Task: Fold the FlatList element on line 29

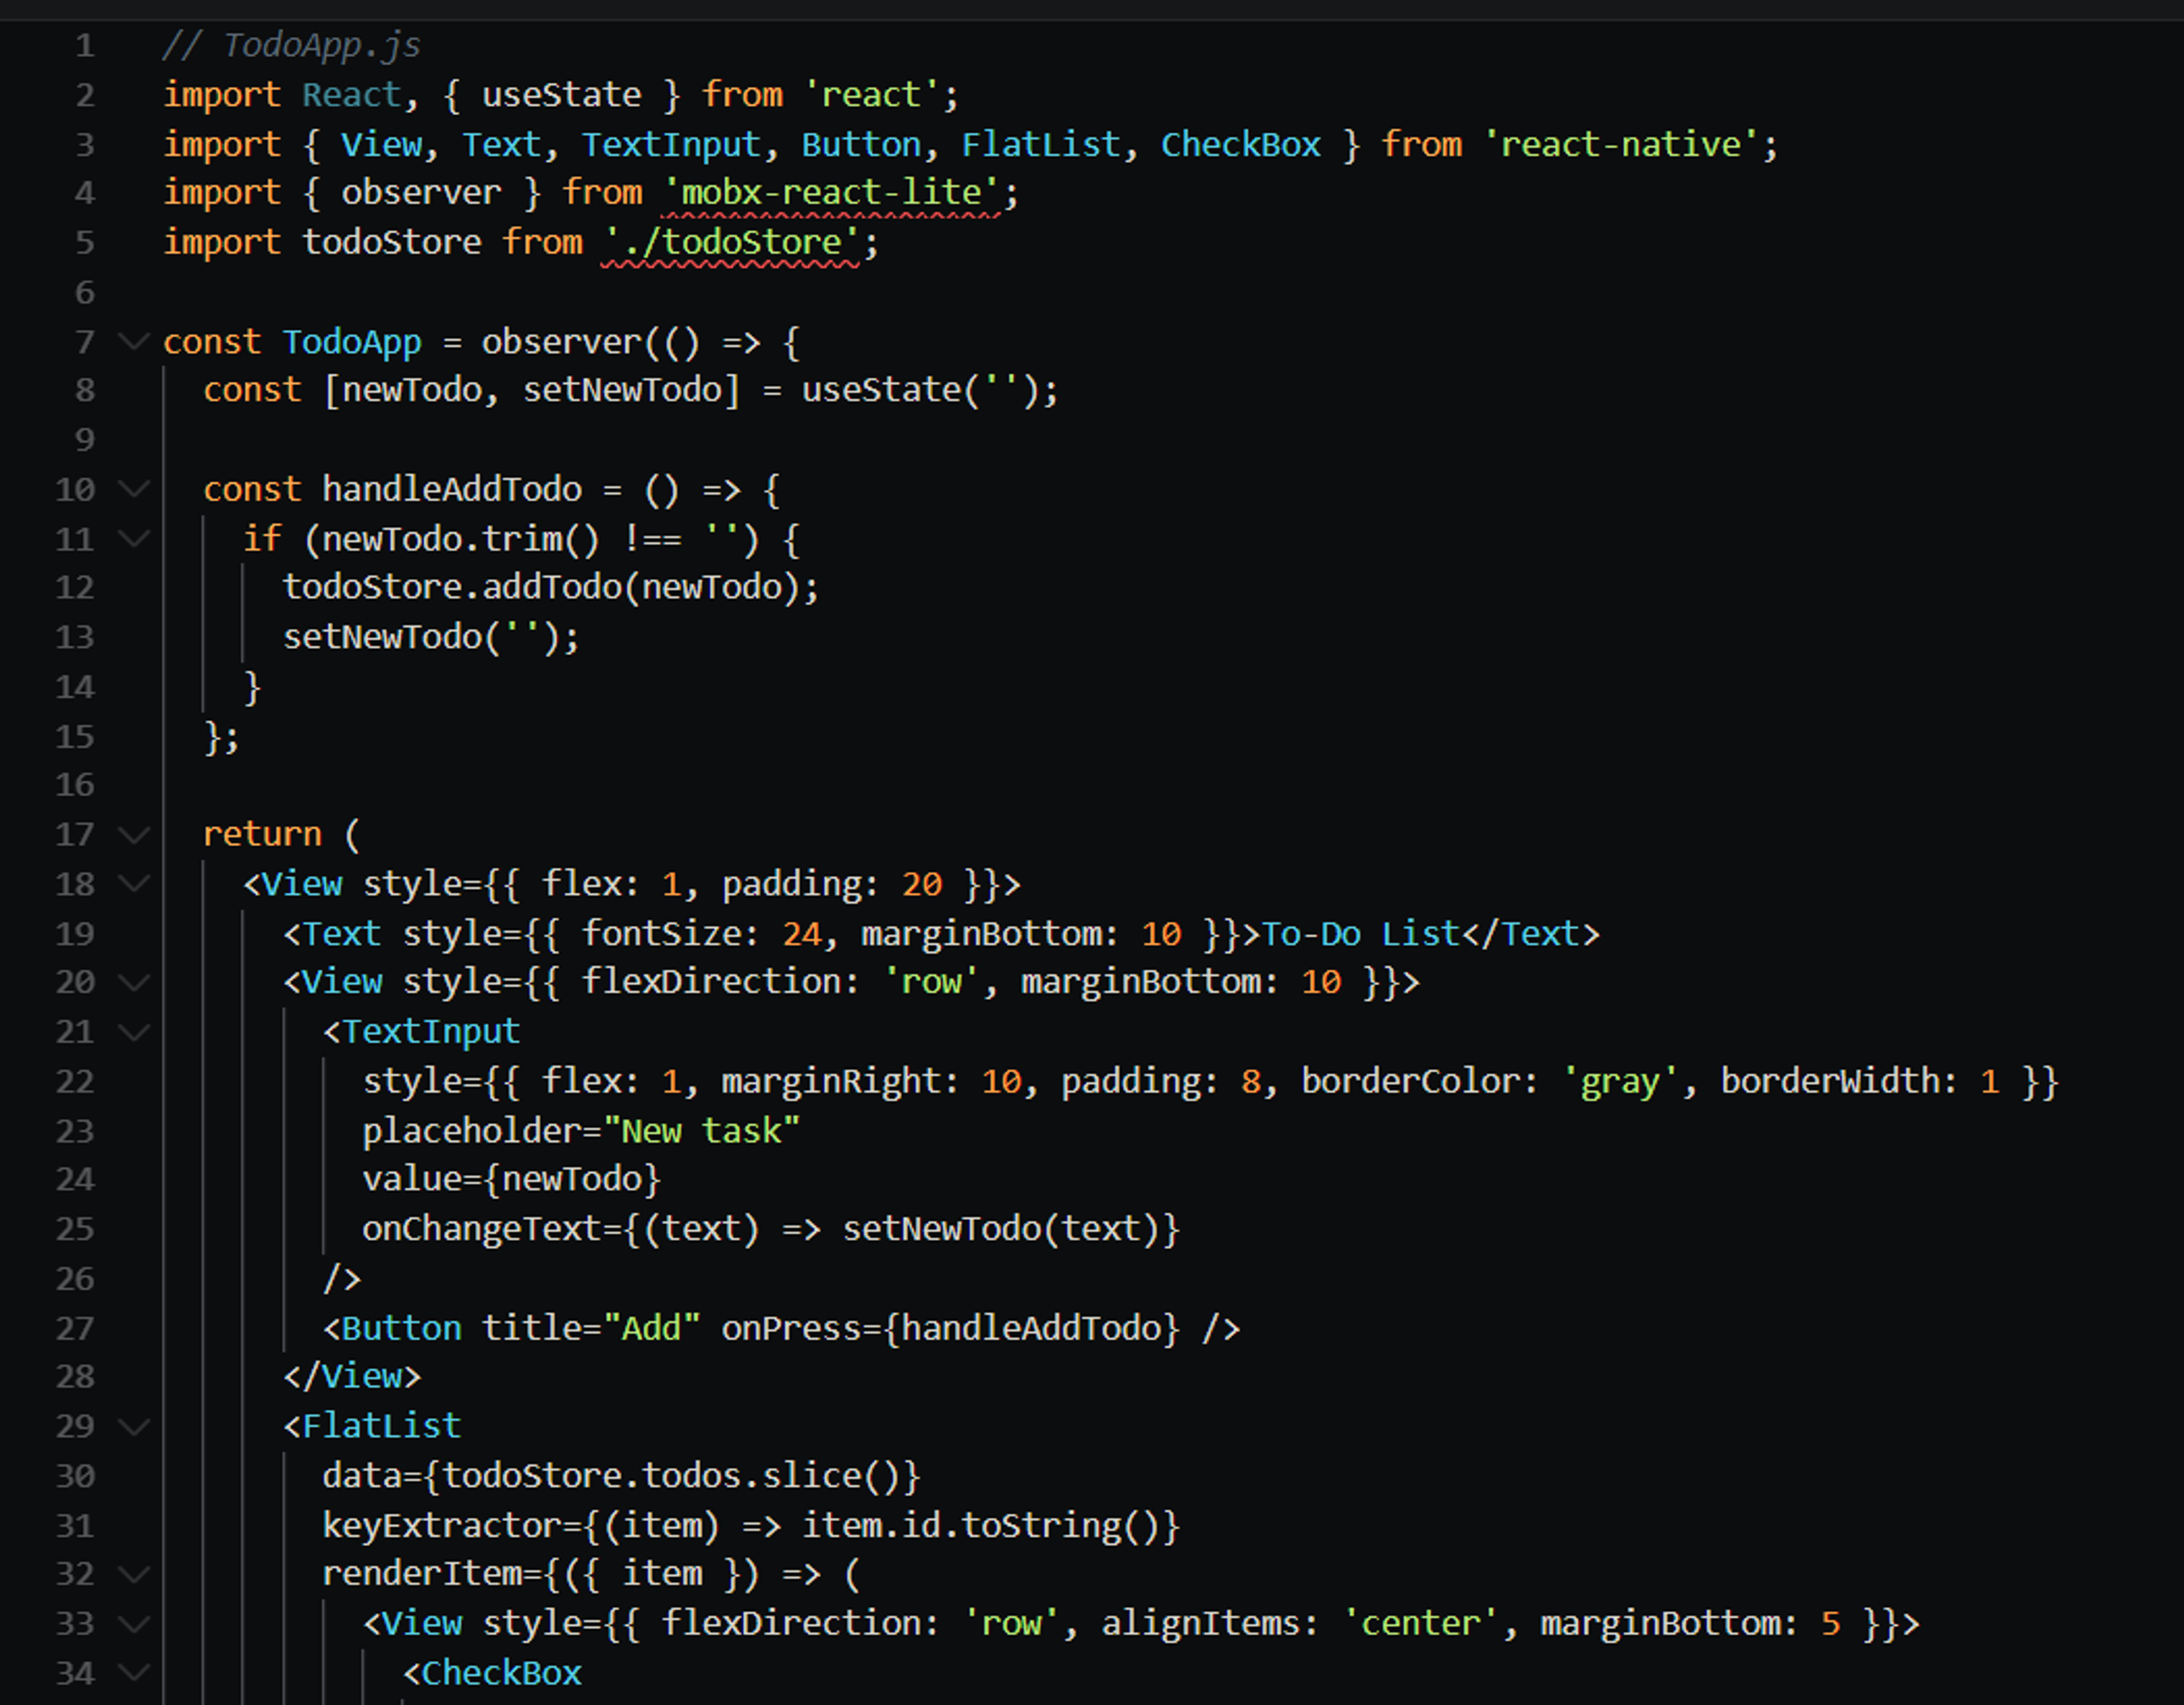Action: (x=133, y=1426)
